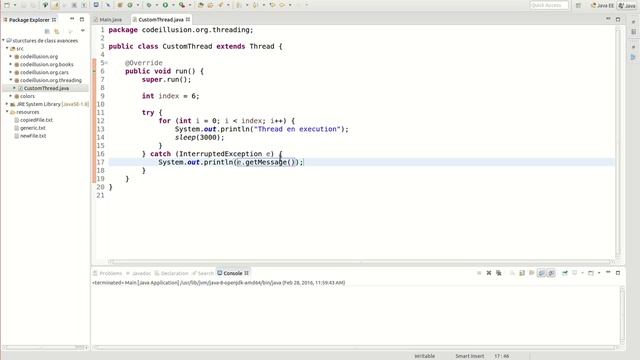Viewport: 640px width, 360px height.
Task: Collapse the codeillusion.org.threading package
Action: coord(11,80)
